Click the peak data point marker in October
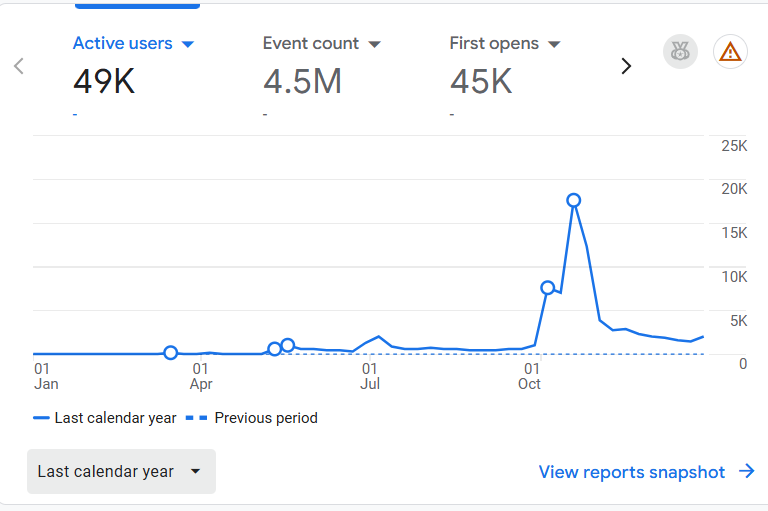Viewport: 768px width, 511px height. (x=574, y=200)
